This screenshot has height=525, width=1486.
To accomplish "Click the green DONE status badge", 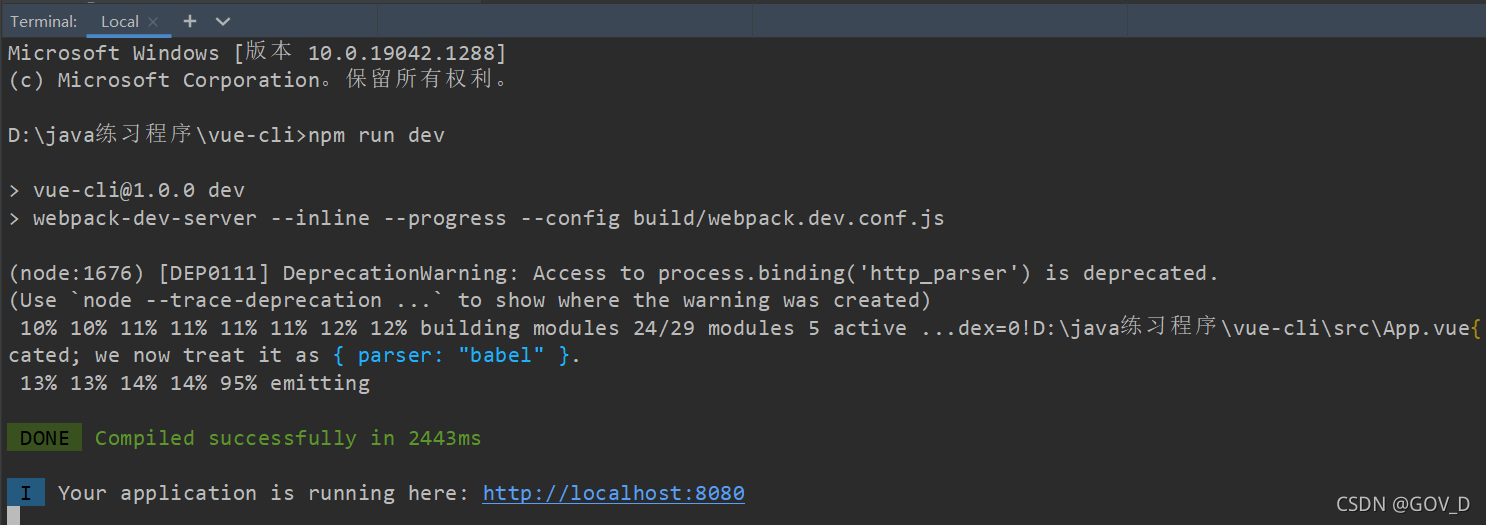I will click(x=44, y=438).
